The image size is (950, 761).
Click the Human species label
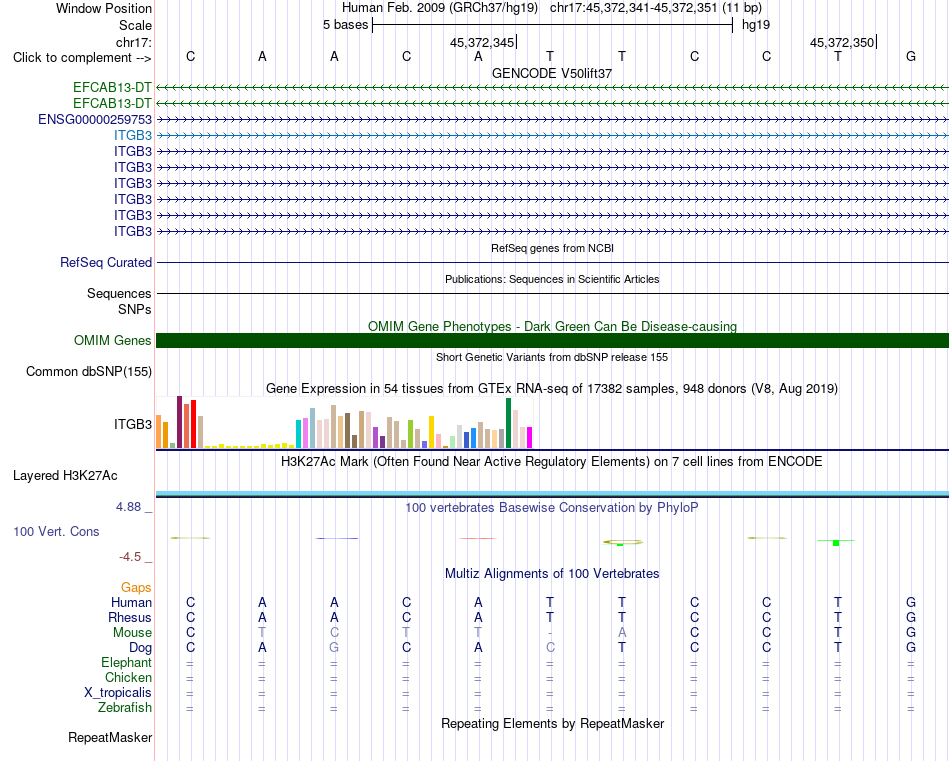pyautogui.click(x=131, y=602)
